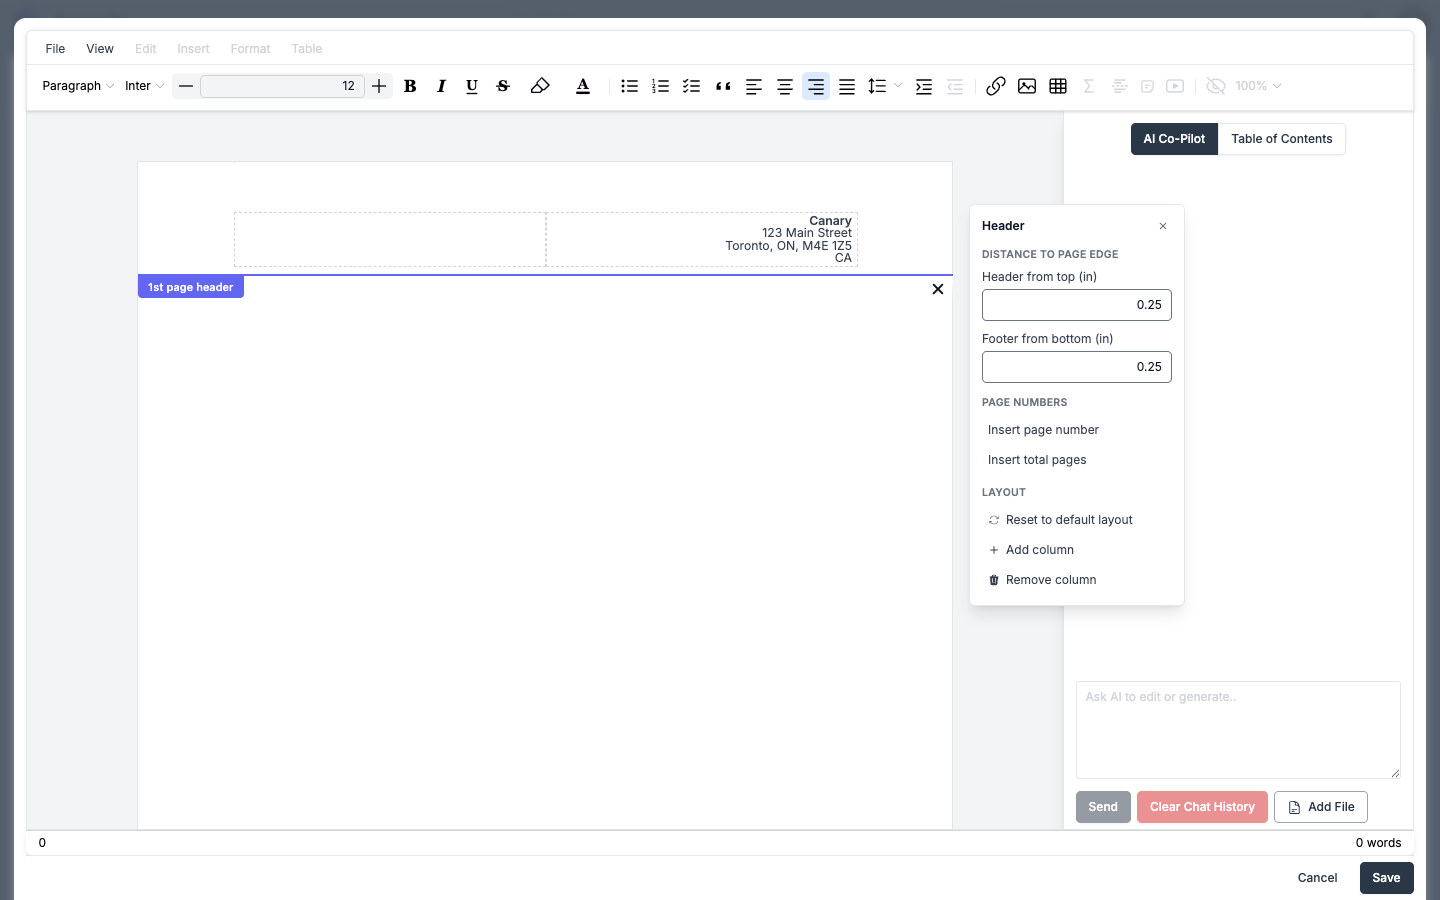Click the Save button

pyautogui.click(x=1386, y=878)
